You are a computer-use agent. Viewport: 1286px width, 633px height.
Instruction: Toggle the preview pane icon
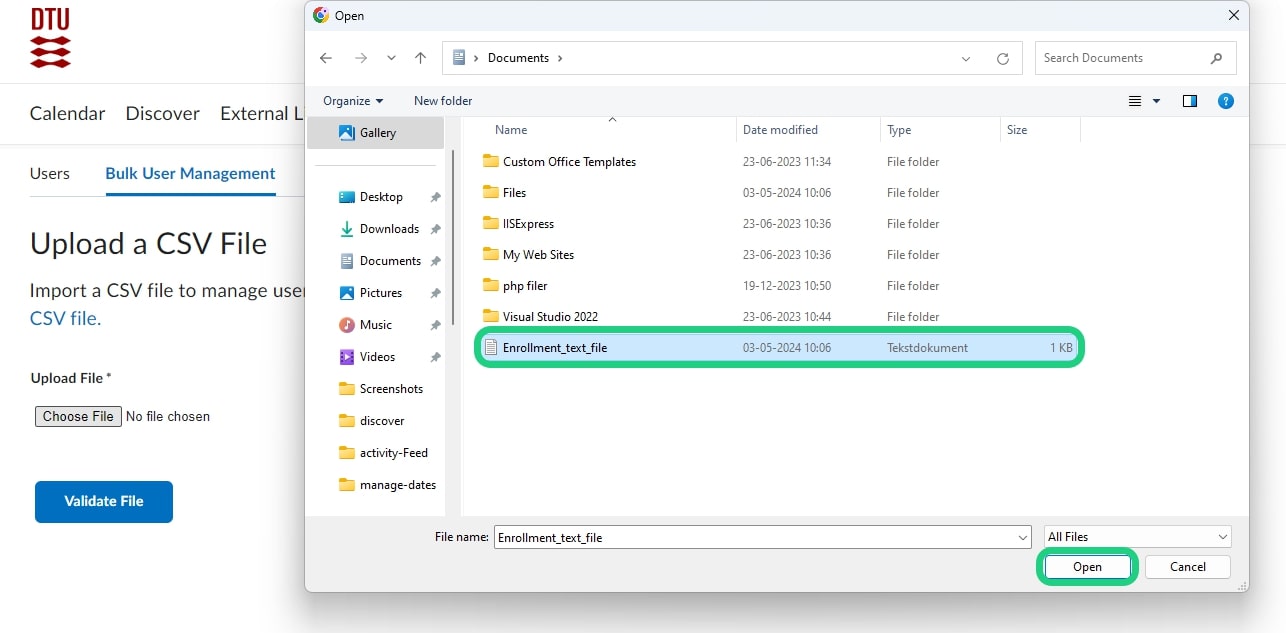click(1189, 101)
